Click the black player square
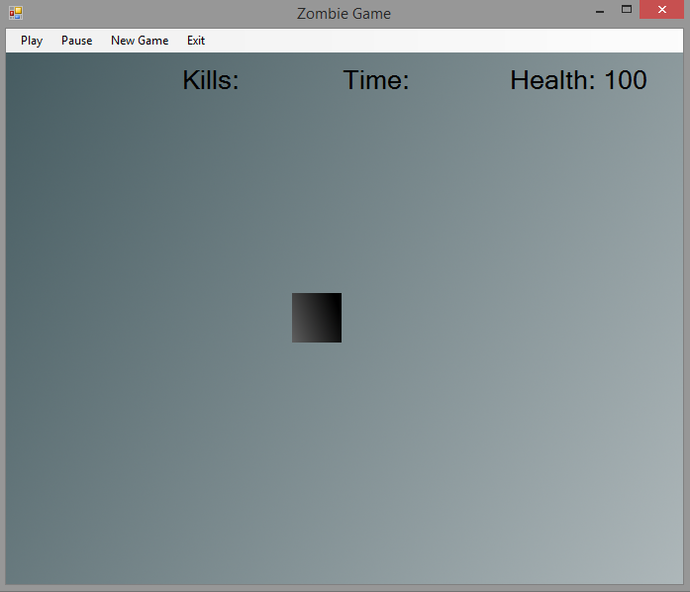Image resolution: width=690 pixels, height=592 pixels. pos(316,318)
